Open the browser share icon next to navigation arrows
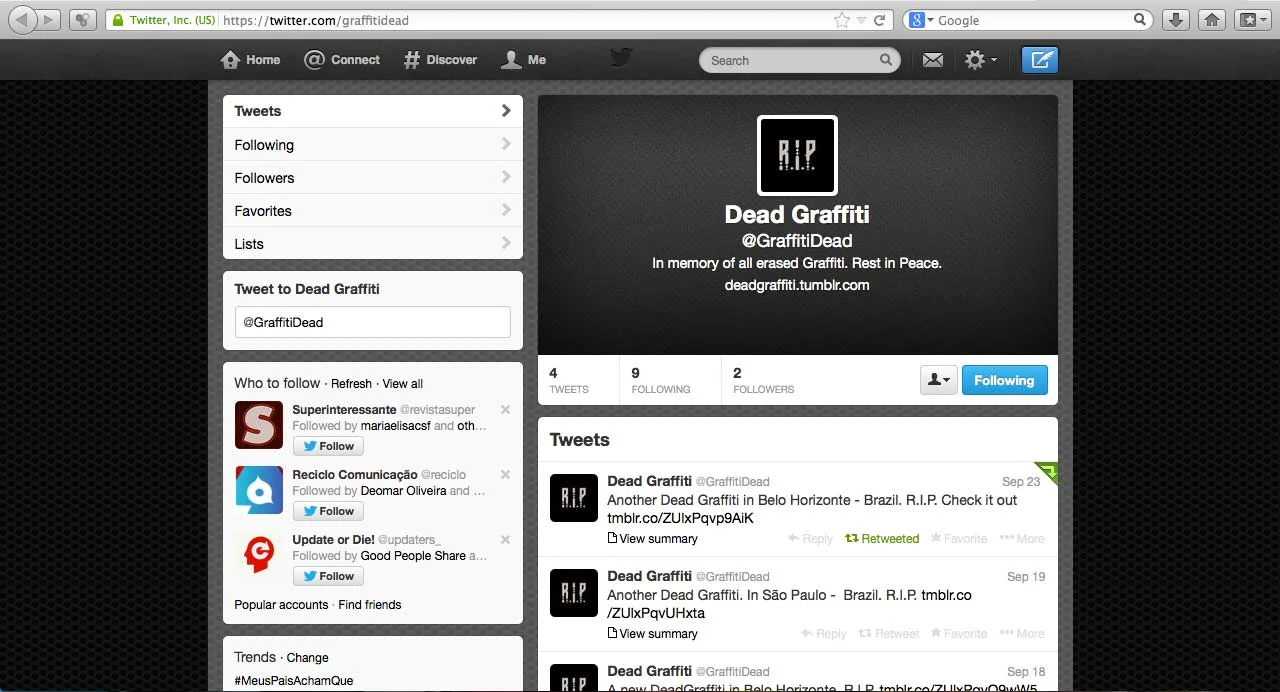Viewport: 1280px width, 692px height. click(83, 20)
